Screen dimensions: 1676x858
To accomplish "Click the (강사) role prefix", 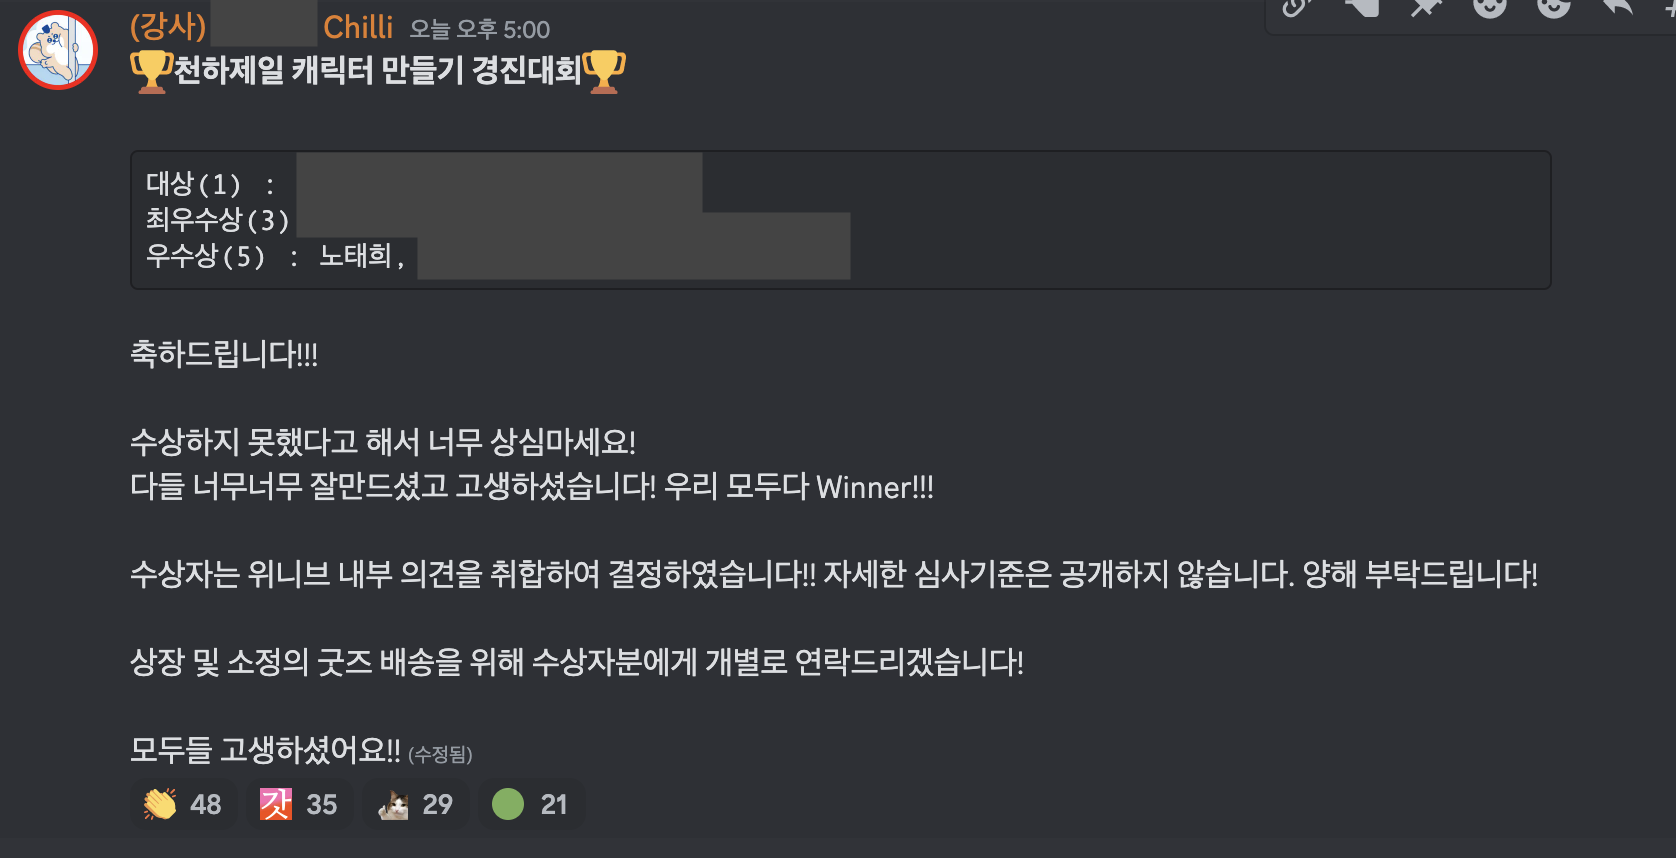I will pos(168,27).
